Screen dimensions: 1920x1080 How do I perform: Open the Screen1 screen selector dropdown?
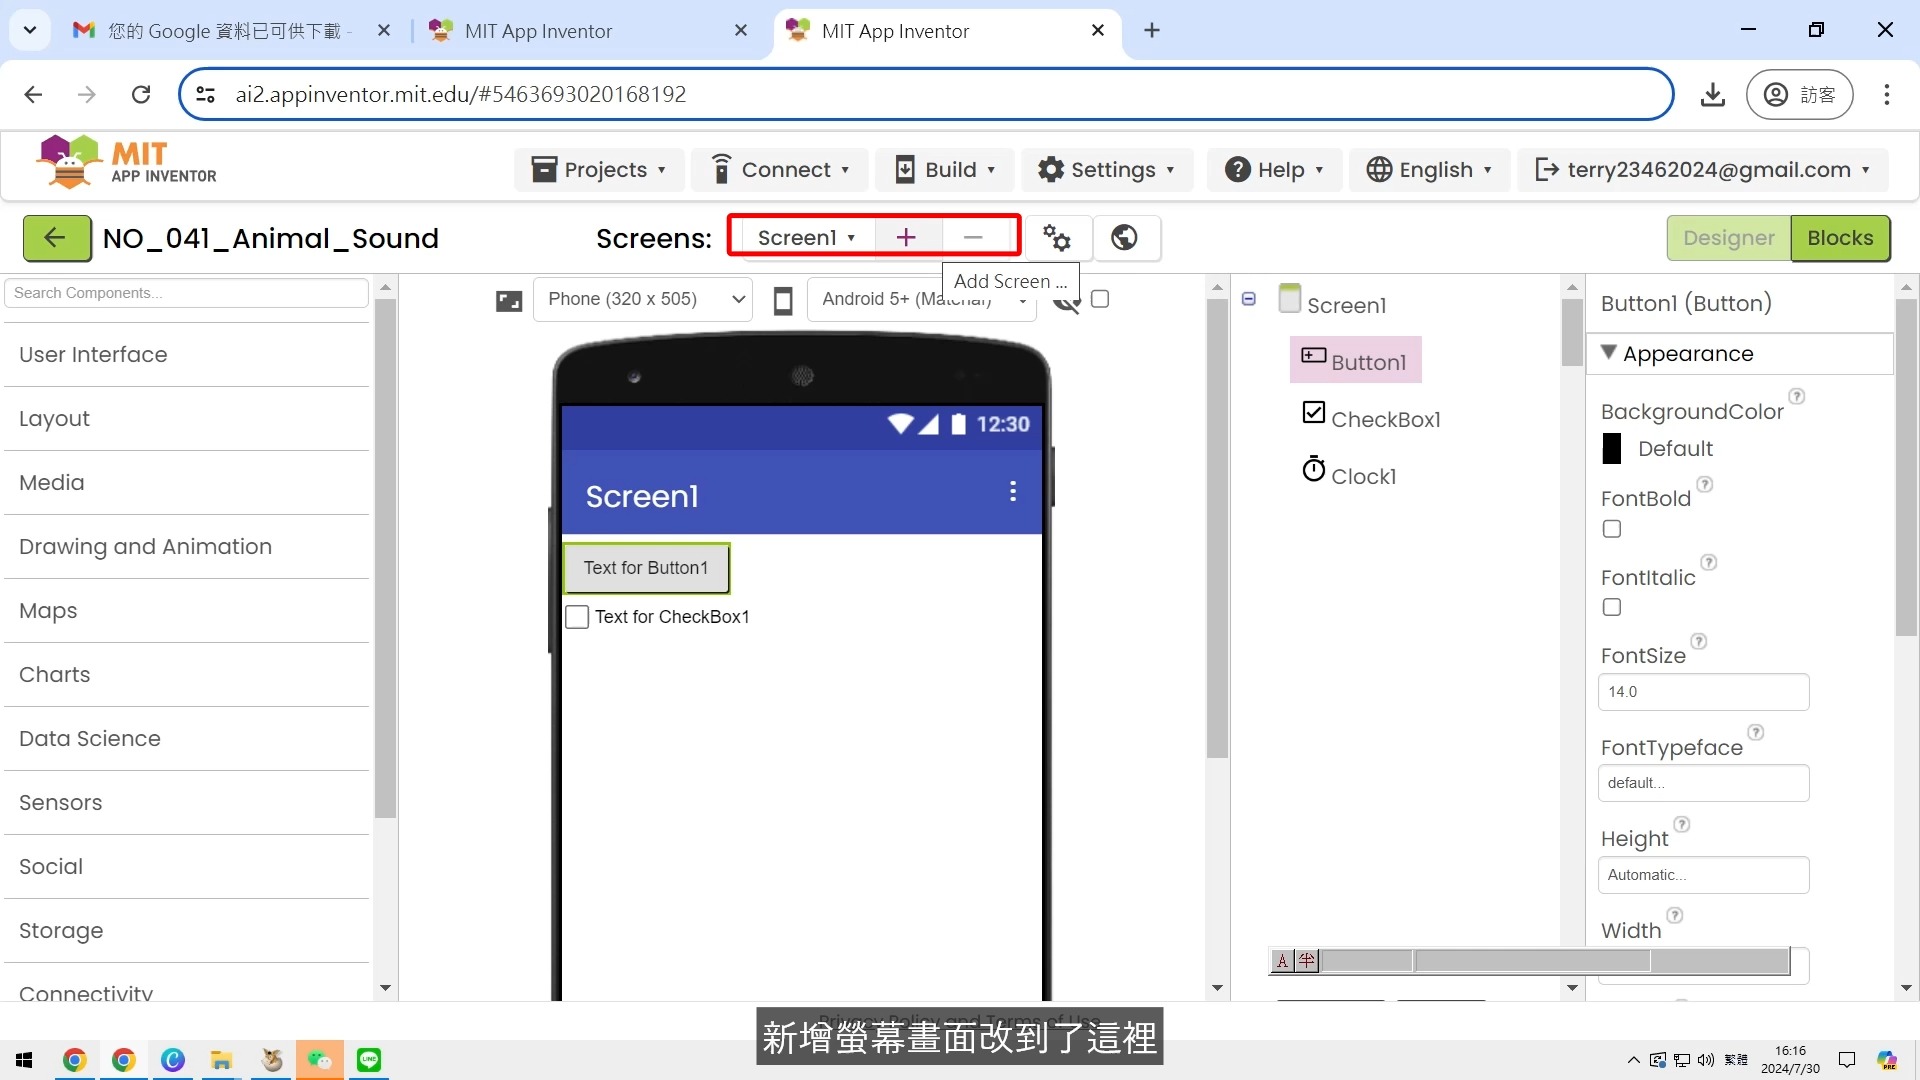805,238
